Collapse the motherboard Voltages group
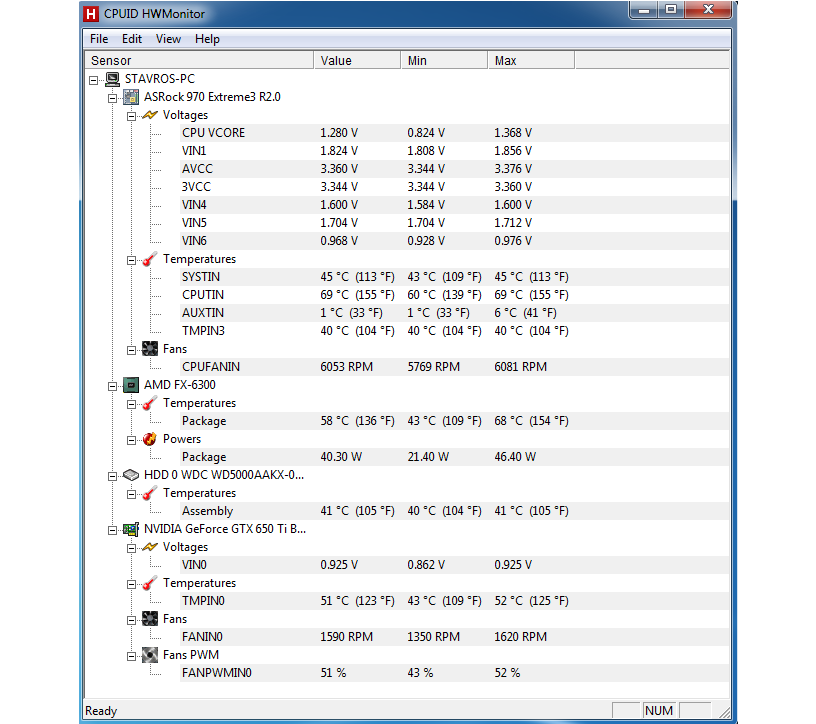This screenshot has width=816, height=724. (132, 116)
